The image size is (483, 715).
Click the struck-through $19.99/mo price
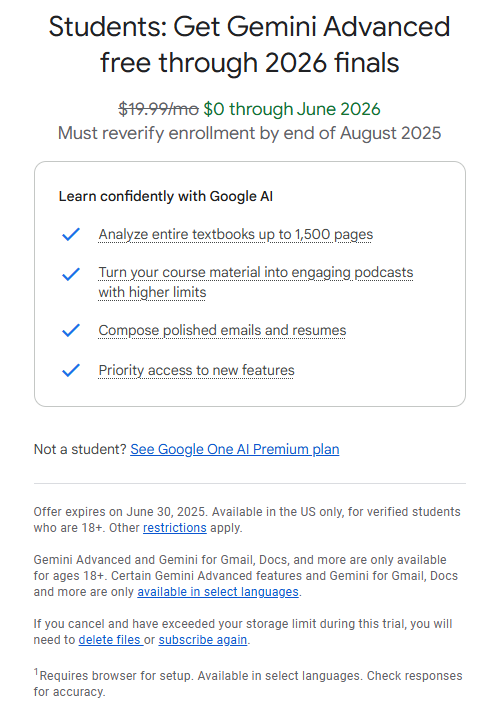pyautogui.click(x=158, y=109)
